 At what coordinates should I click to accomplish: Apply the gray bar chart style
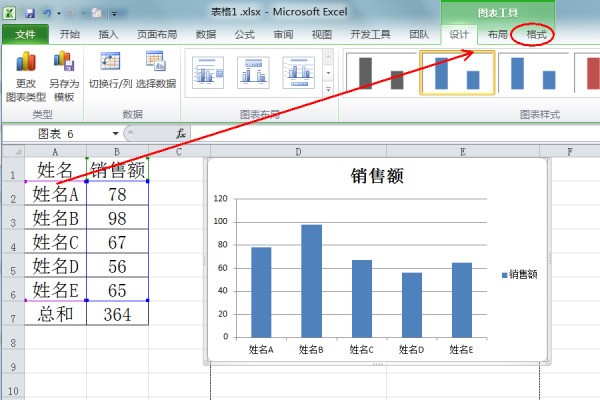(381, 73)
